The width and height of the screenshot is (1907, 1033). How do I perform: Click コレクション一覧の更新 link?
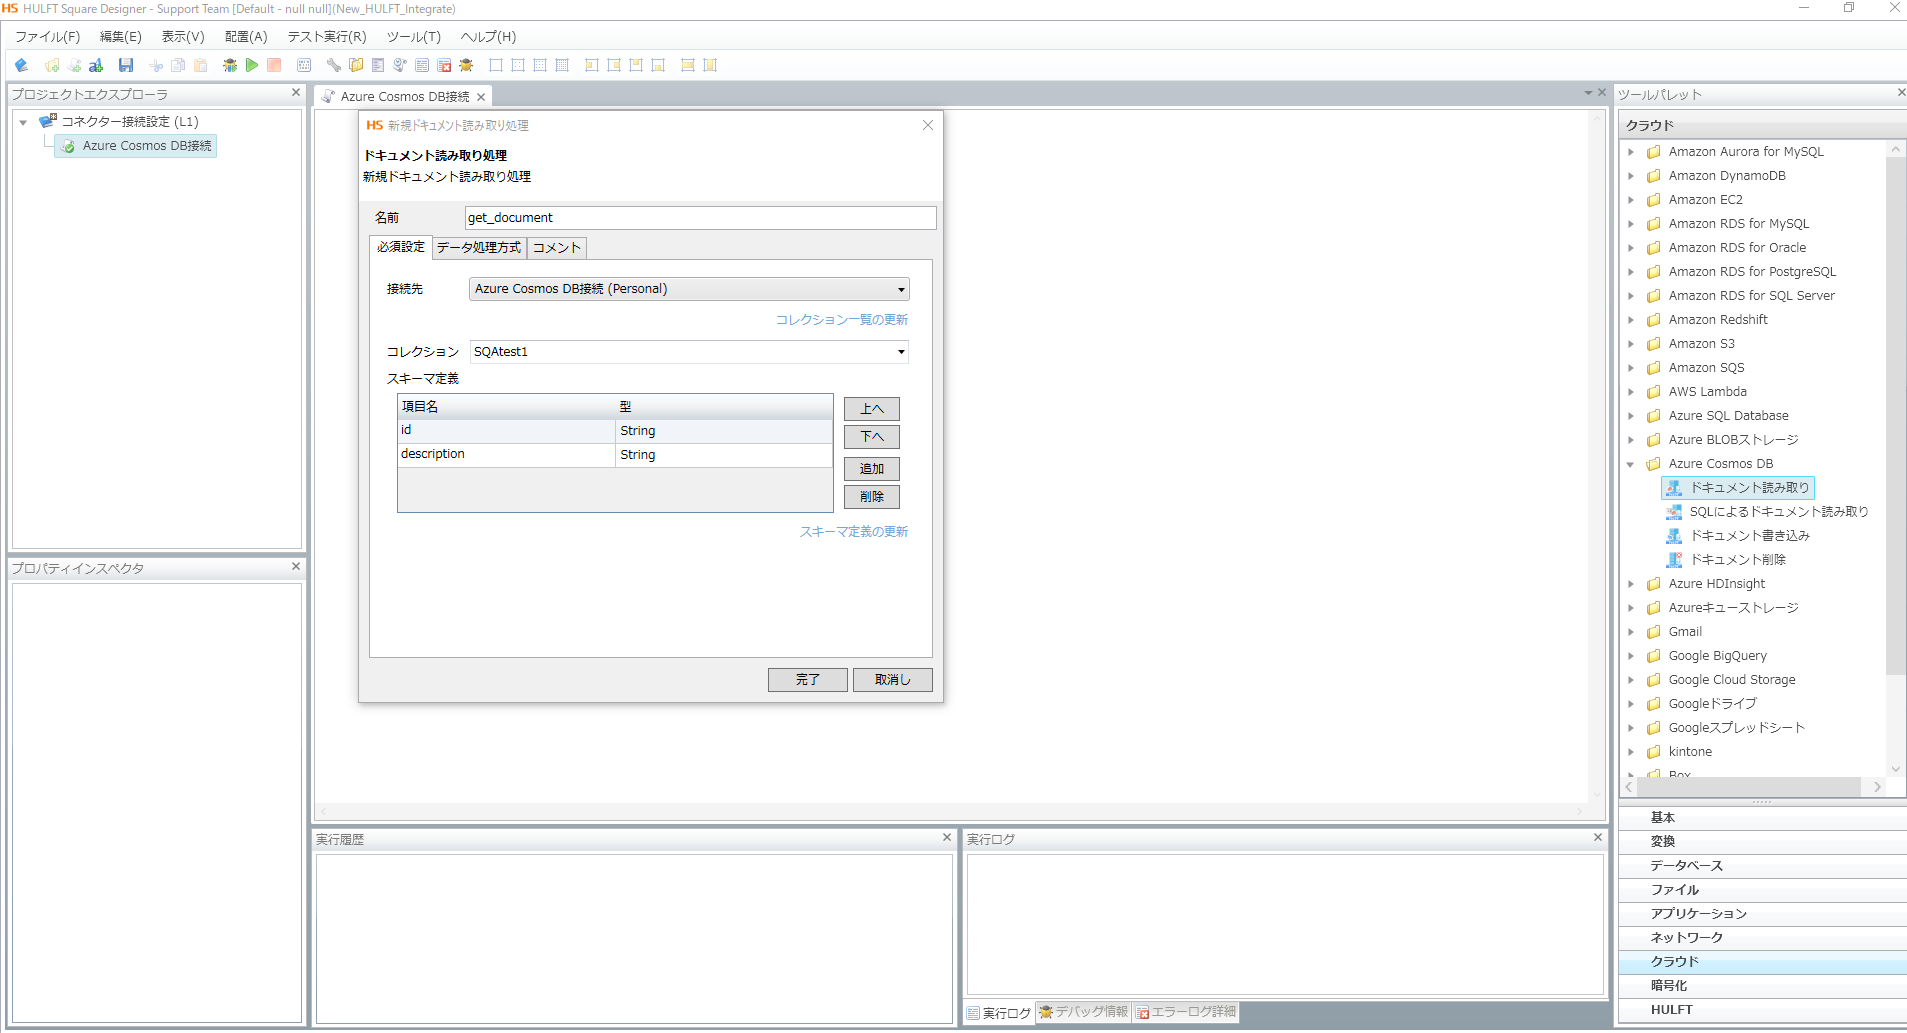pos(842,320)
